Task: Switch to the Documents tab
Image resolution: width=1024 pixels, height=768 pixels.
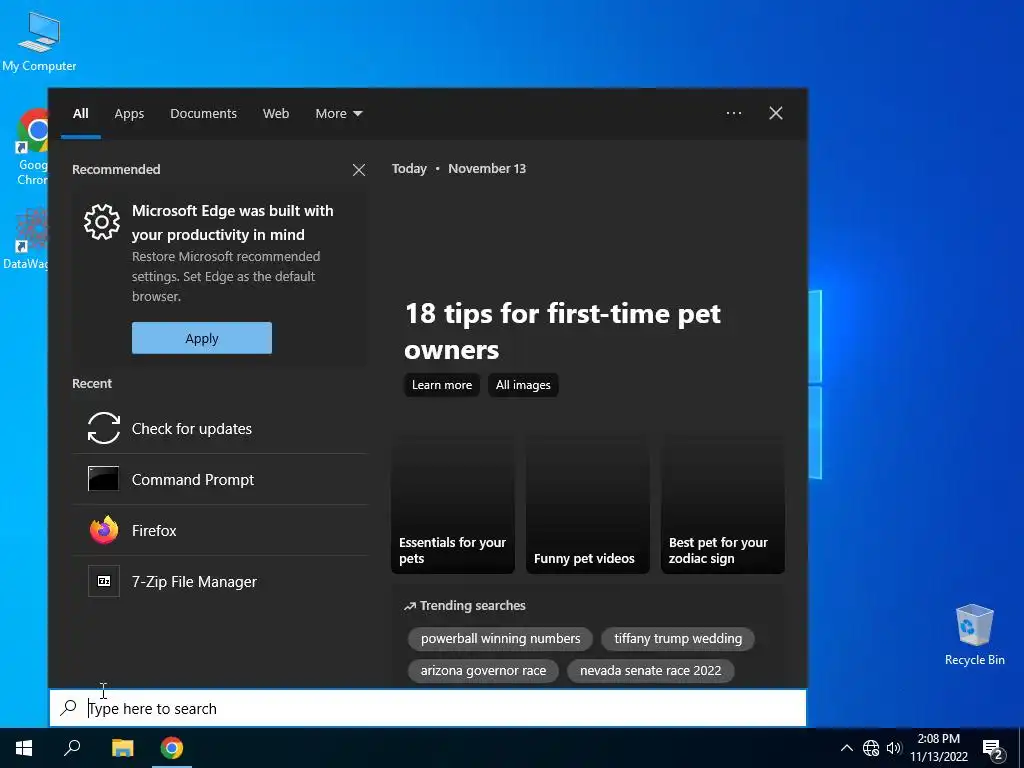Action: click(x=203, y=114)
